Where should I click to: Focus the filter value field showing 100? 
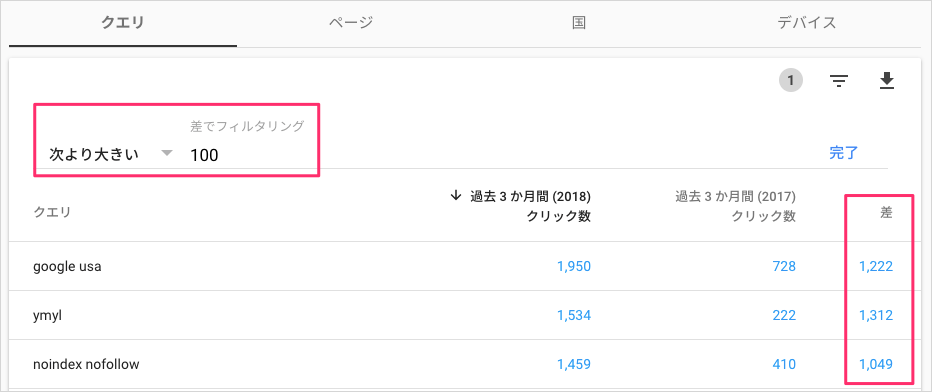[x=247, y=156]
